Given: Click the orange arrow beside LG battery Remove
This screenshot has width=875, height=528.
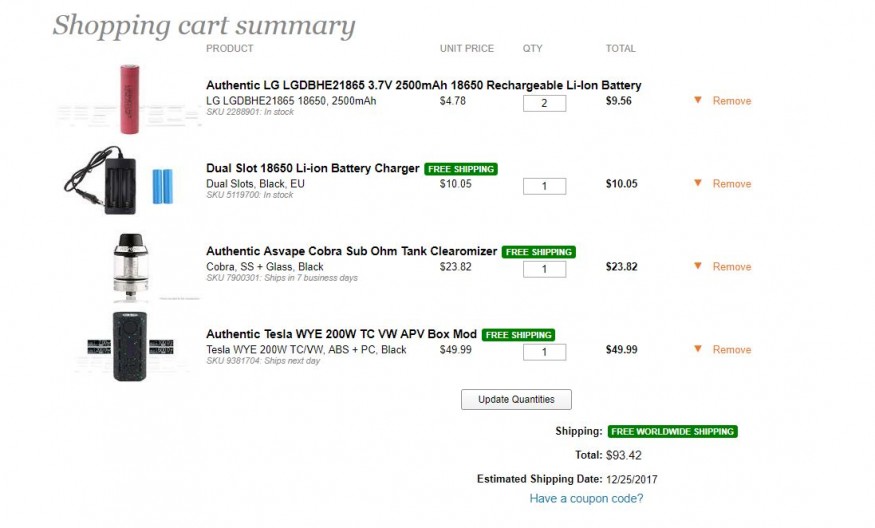Looking at the screenshot, I should [x=698, y=100].
